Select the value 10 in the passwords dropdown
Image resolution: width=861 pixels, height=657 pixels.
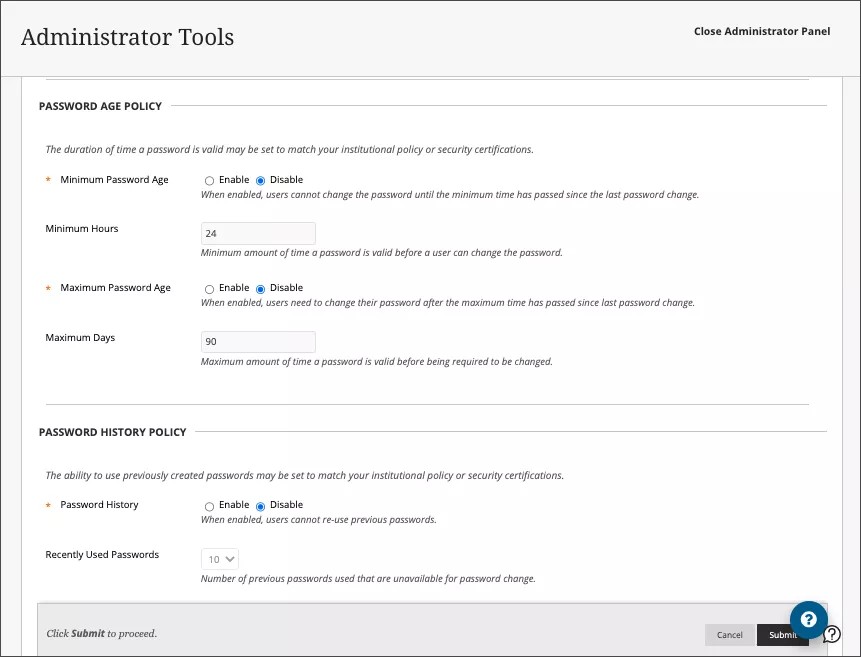coord(214,559)
